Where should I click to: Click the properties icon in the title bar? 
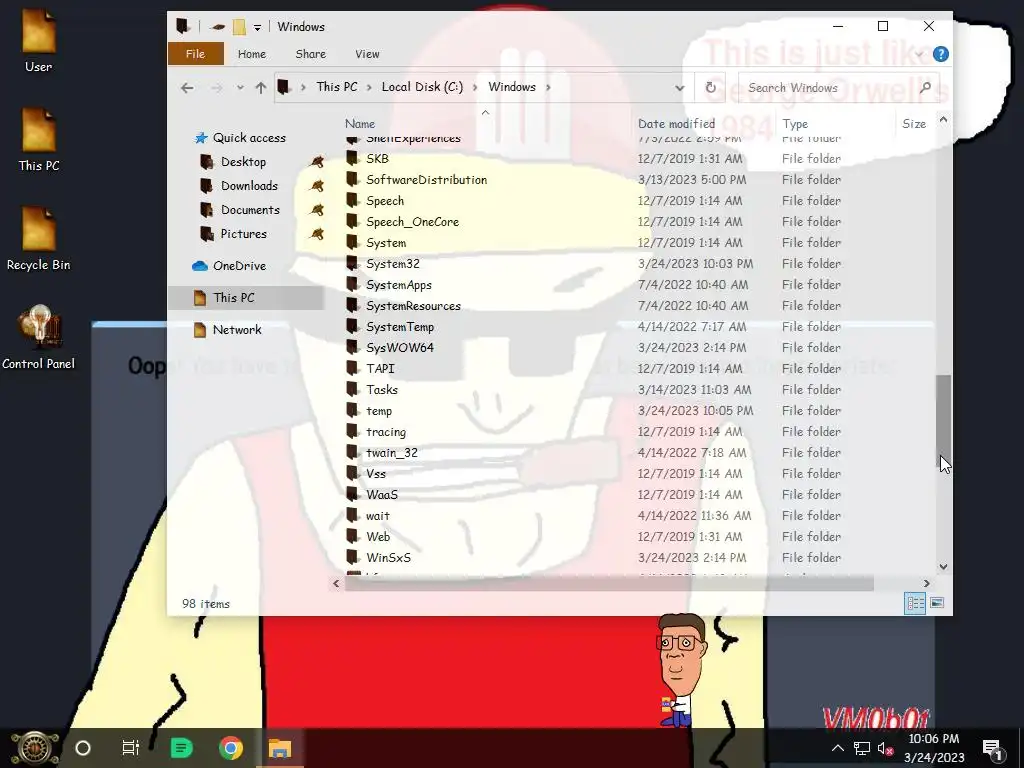pos(218,27)
